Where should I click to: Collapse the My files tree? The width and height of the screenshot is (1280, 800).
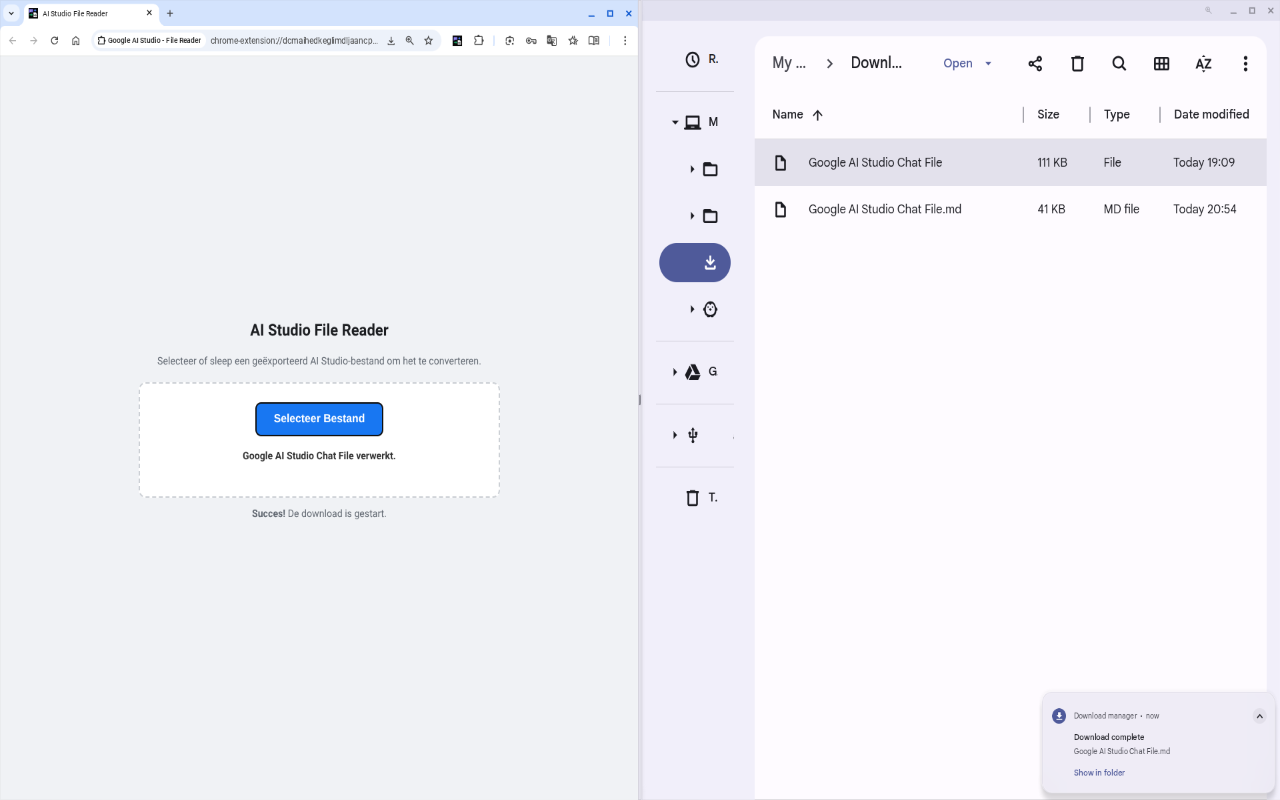click(675, 123)
